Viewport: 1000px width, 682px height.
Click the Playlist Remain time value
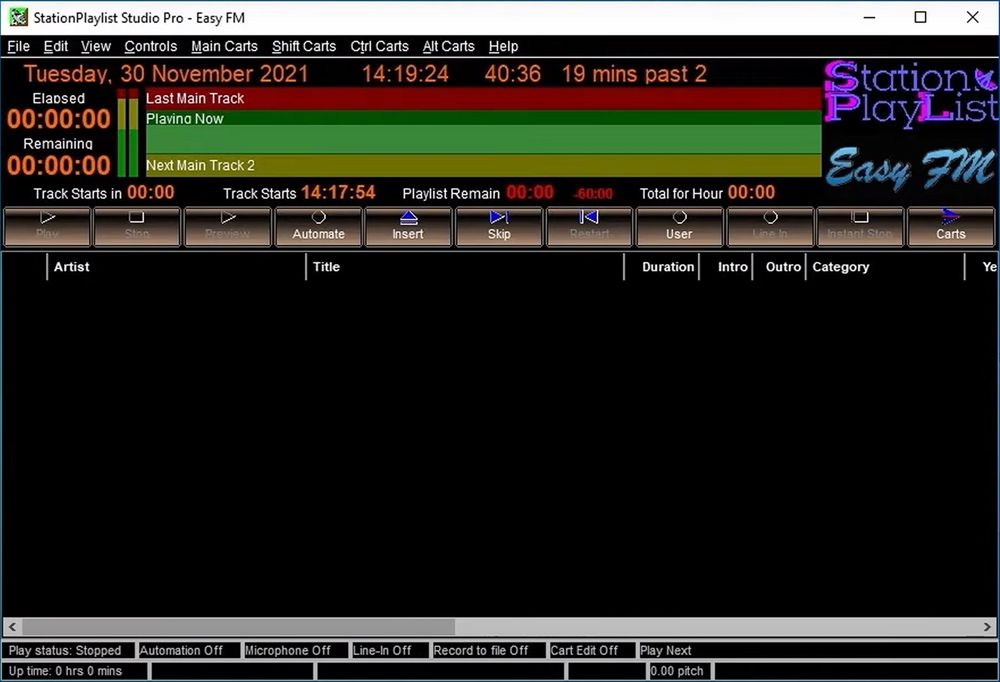point(530,193)
